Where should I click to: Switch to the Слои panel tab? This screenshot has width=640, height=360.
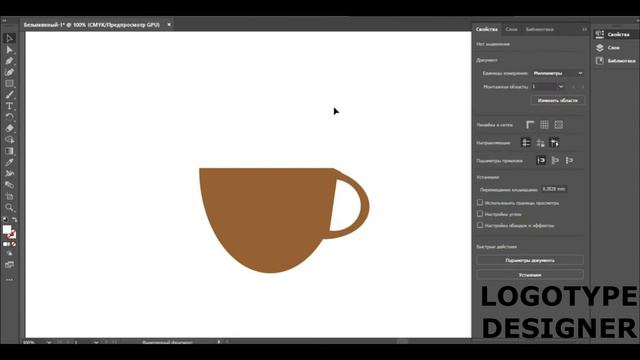tap(511, 29)
